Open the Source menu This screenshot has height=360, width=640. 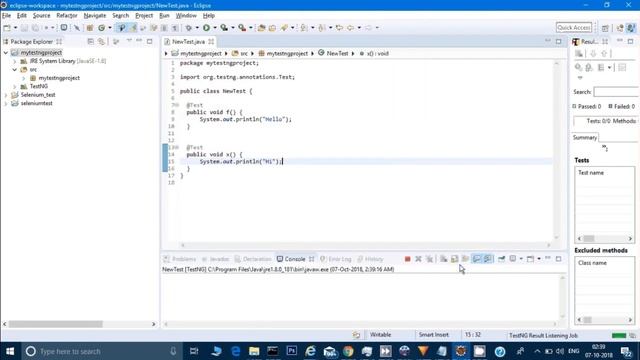click(x=41, y=16)
